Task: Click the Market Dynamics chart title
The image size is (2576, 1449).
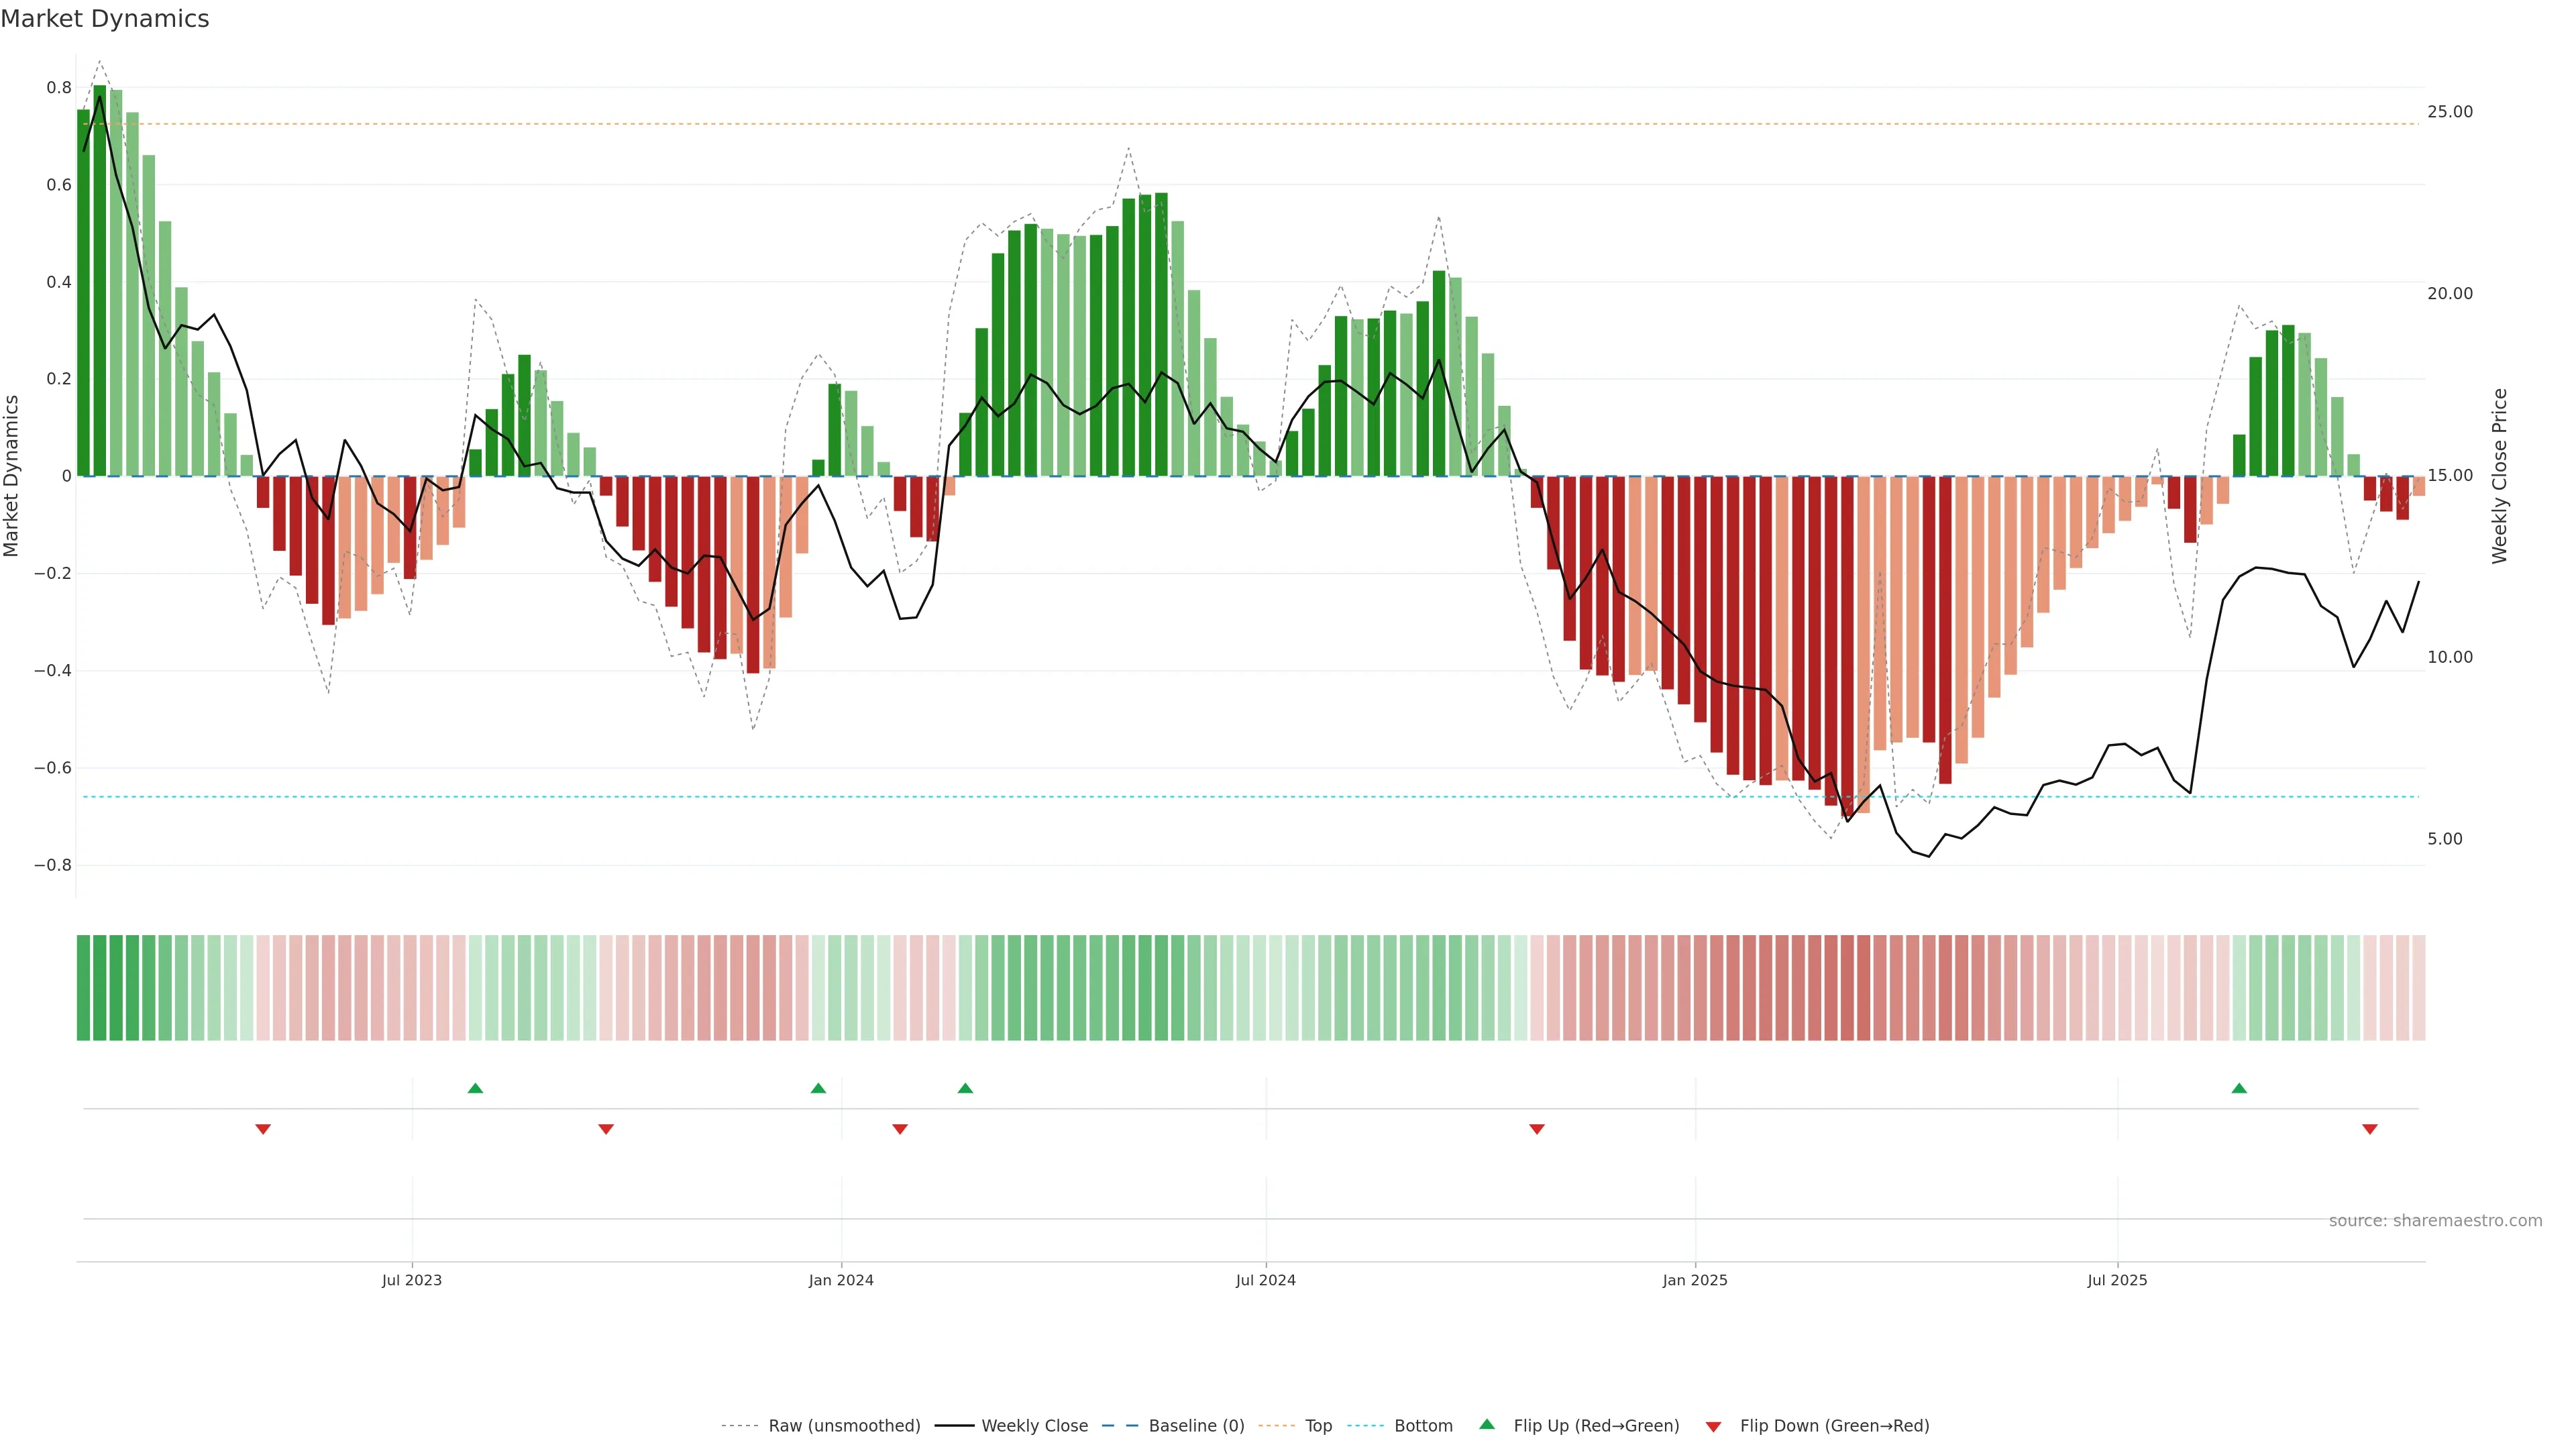Action: (105, 19)
